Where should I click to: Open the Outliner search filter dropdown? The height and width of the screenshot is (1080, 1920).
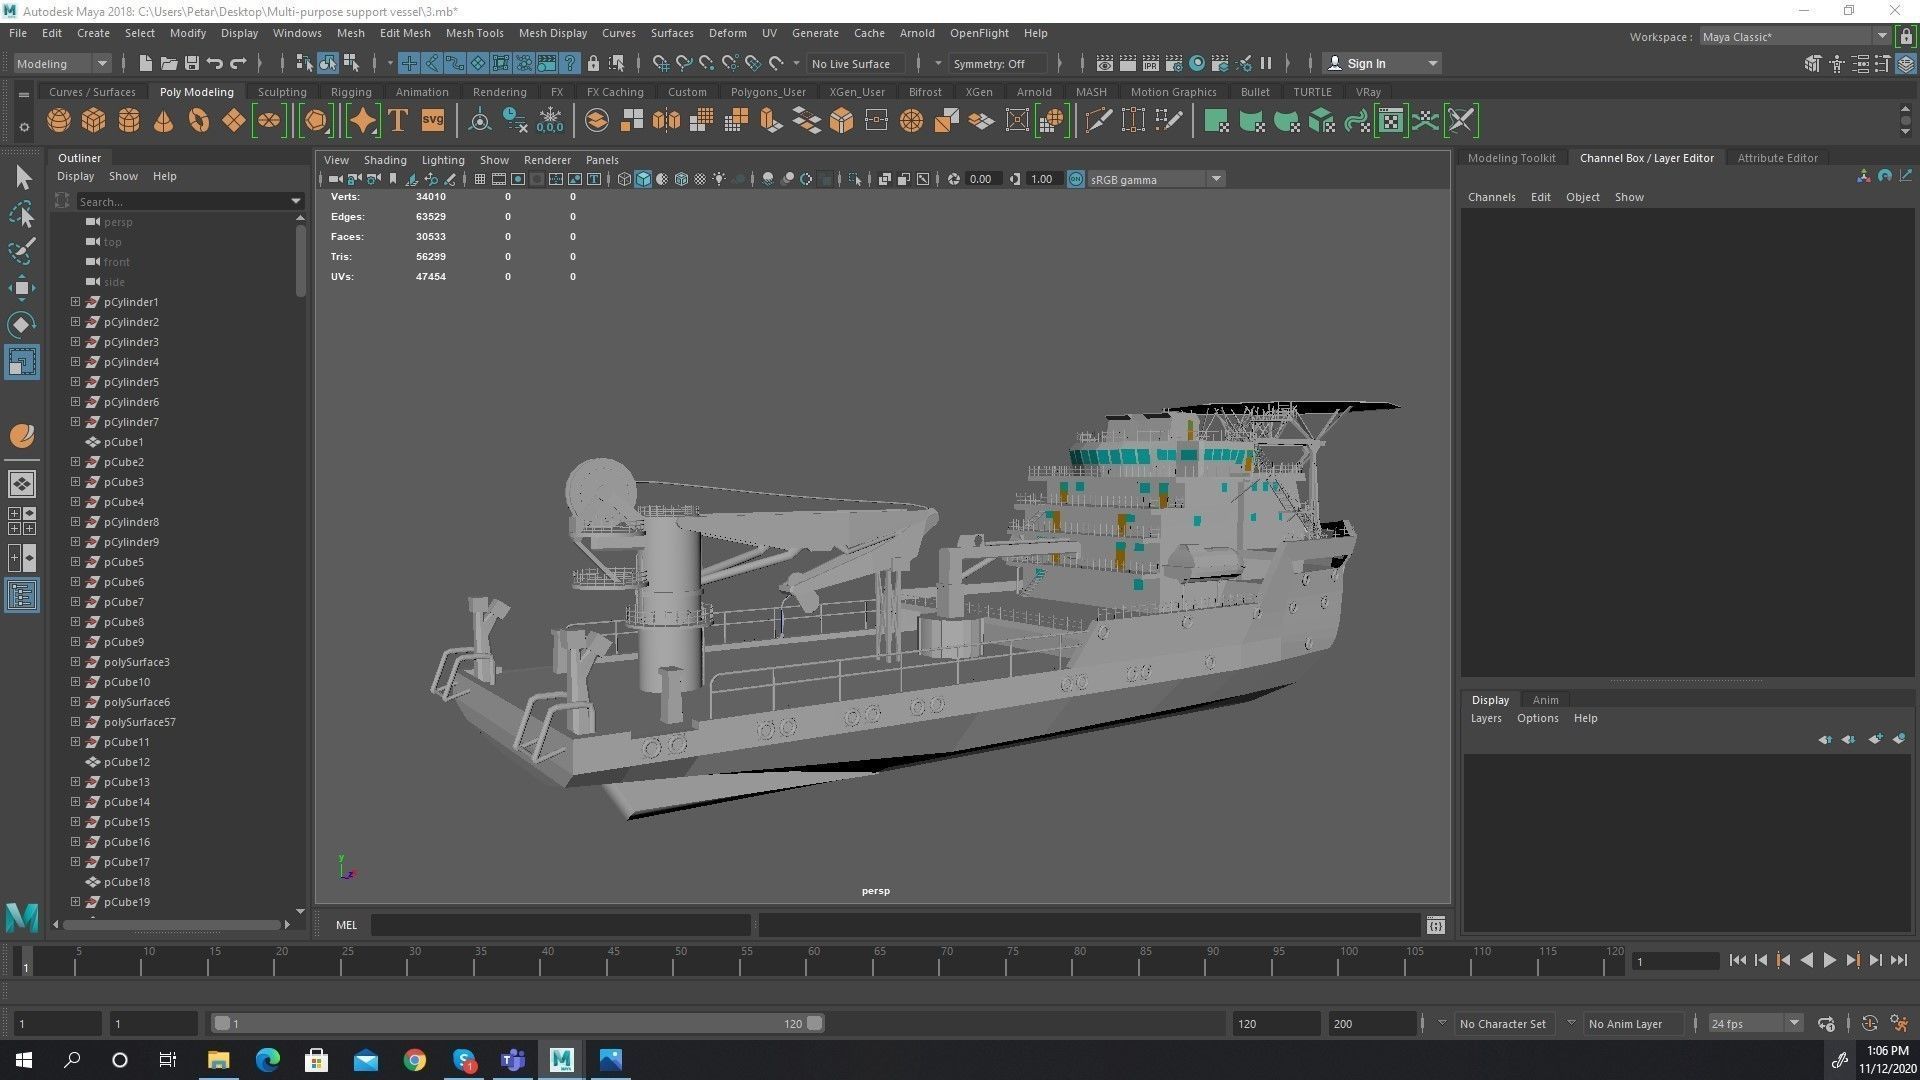tap(296, 201)
